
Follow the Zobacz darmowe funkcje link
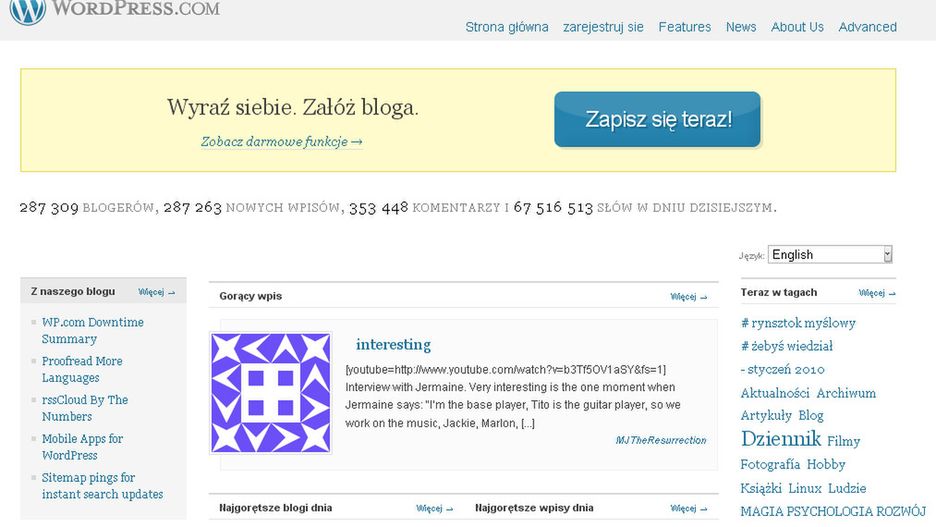tap(281, 142)
